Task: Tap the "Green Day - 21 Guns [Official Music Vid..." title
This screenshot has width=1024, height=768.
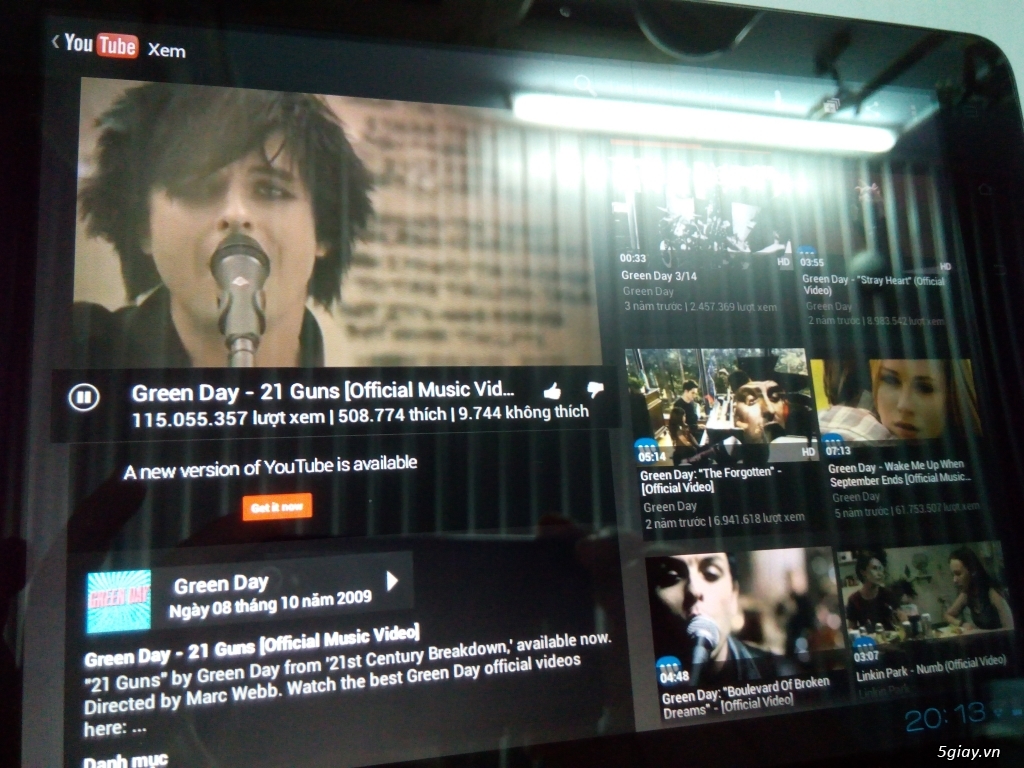Action: [323, 391]
